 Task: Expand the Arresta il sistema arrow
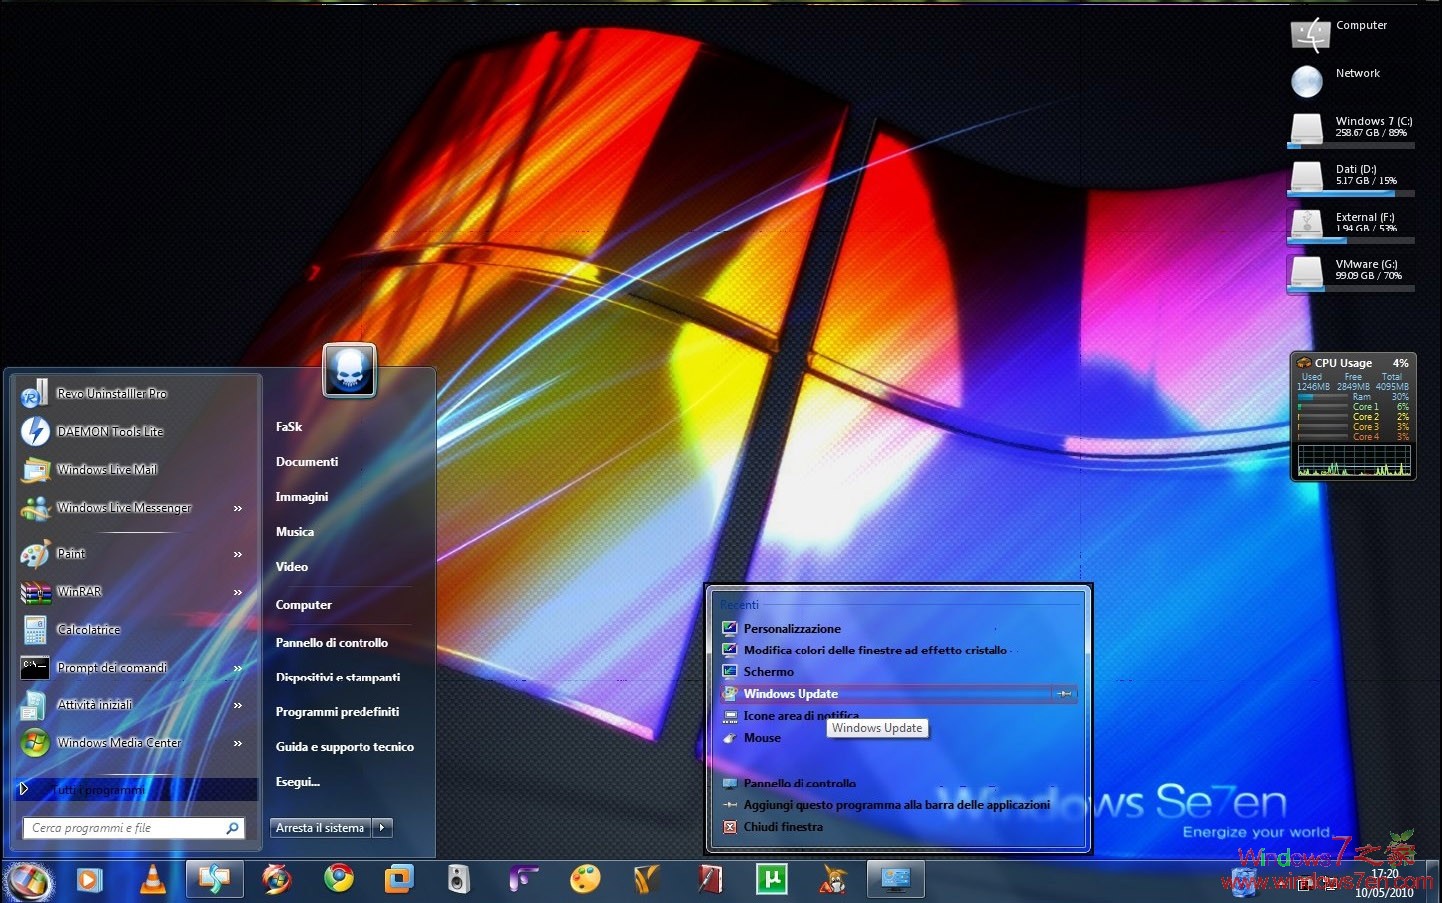(x=381, y=827)
